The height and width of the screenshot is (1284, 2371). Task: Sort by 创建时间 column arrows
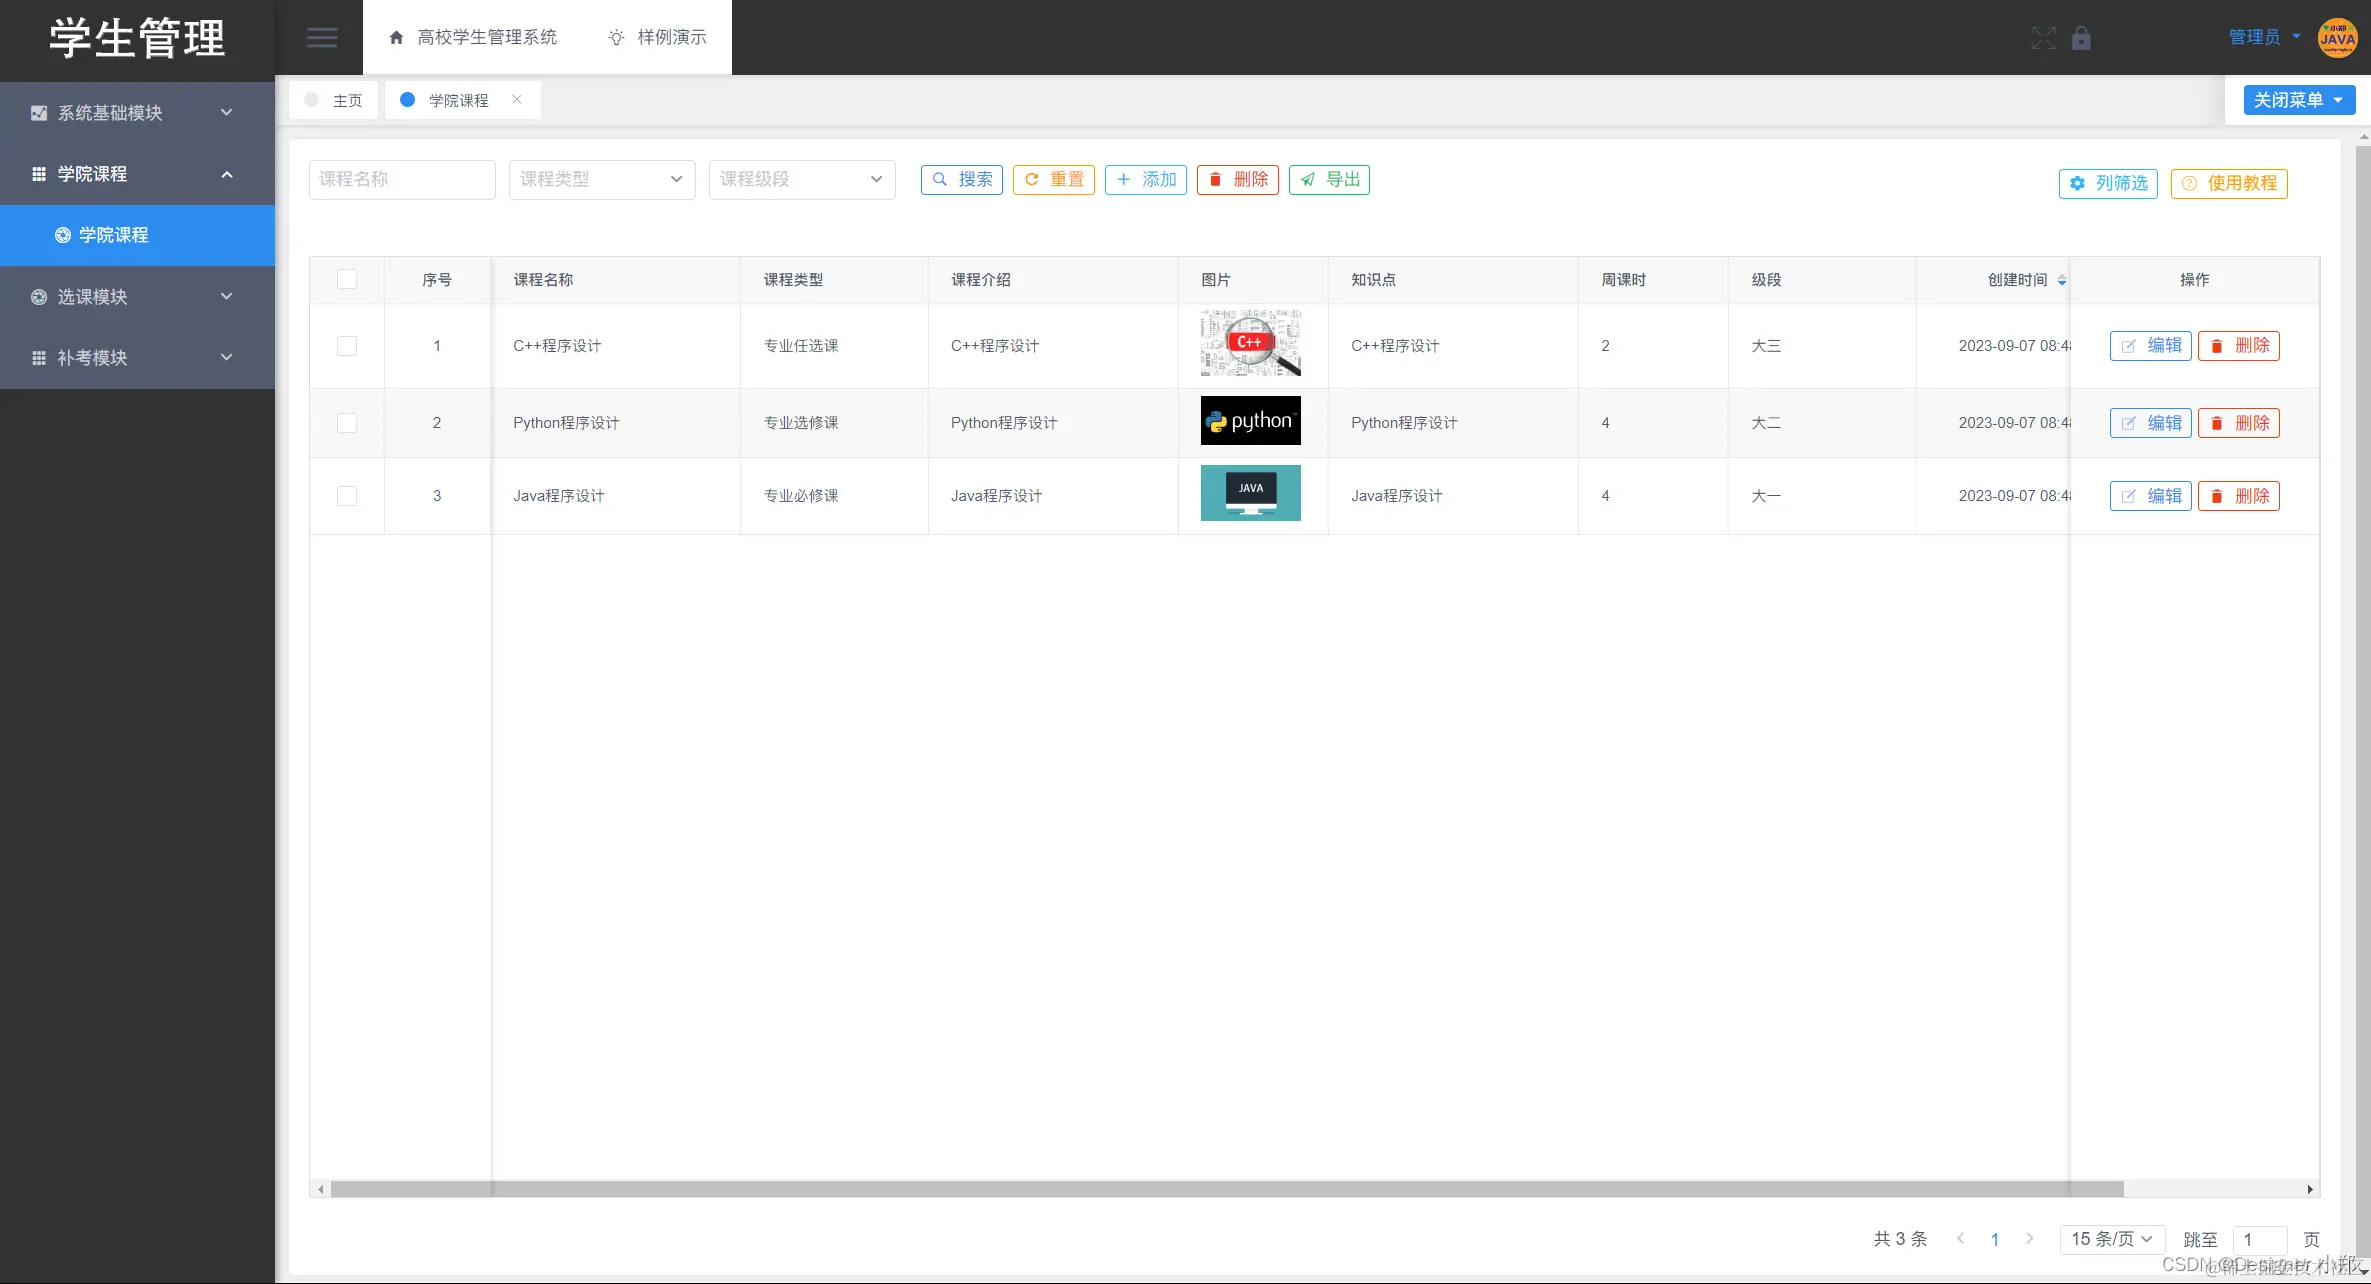[2062, 280]
